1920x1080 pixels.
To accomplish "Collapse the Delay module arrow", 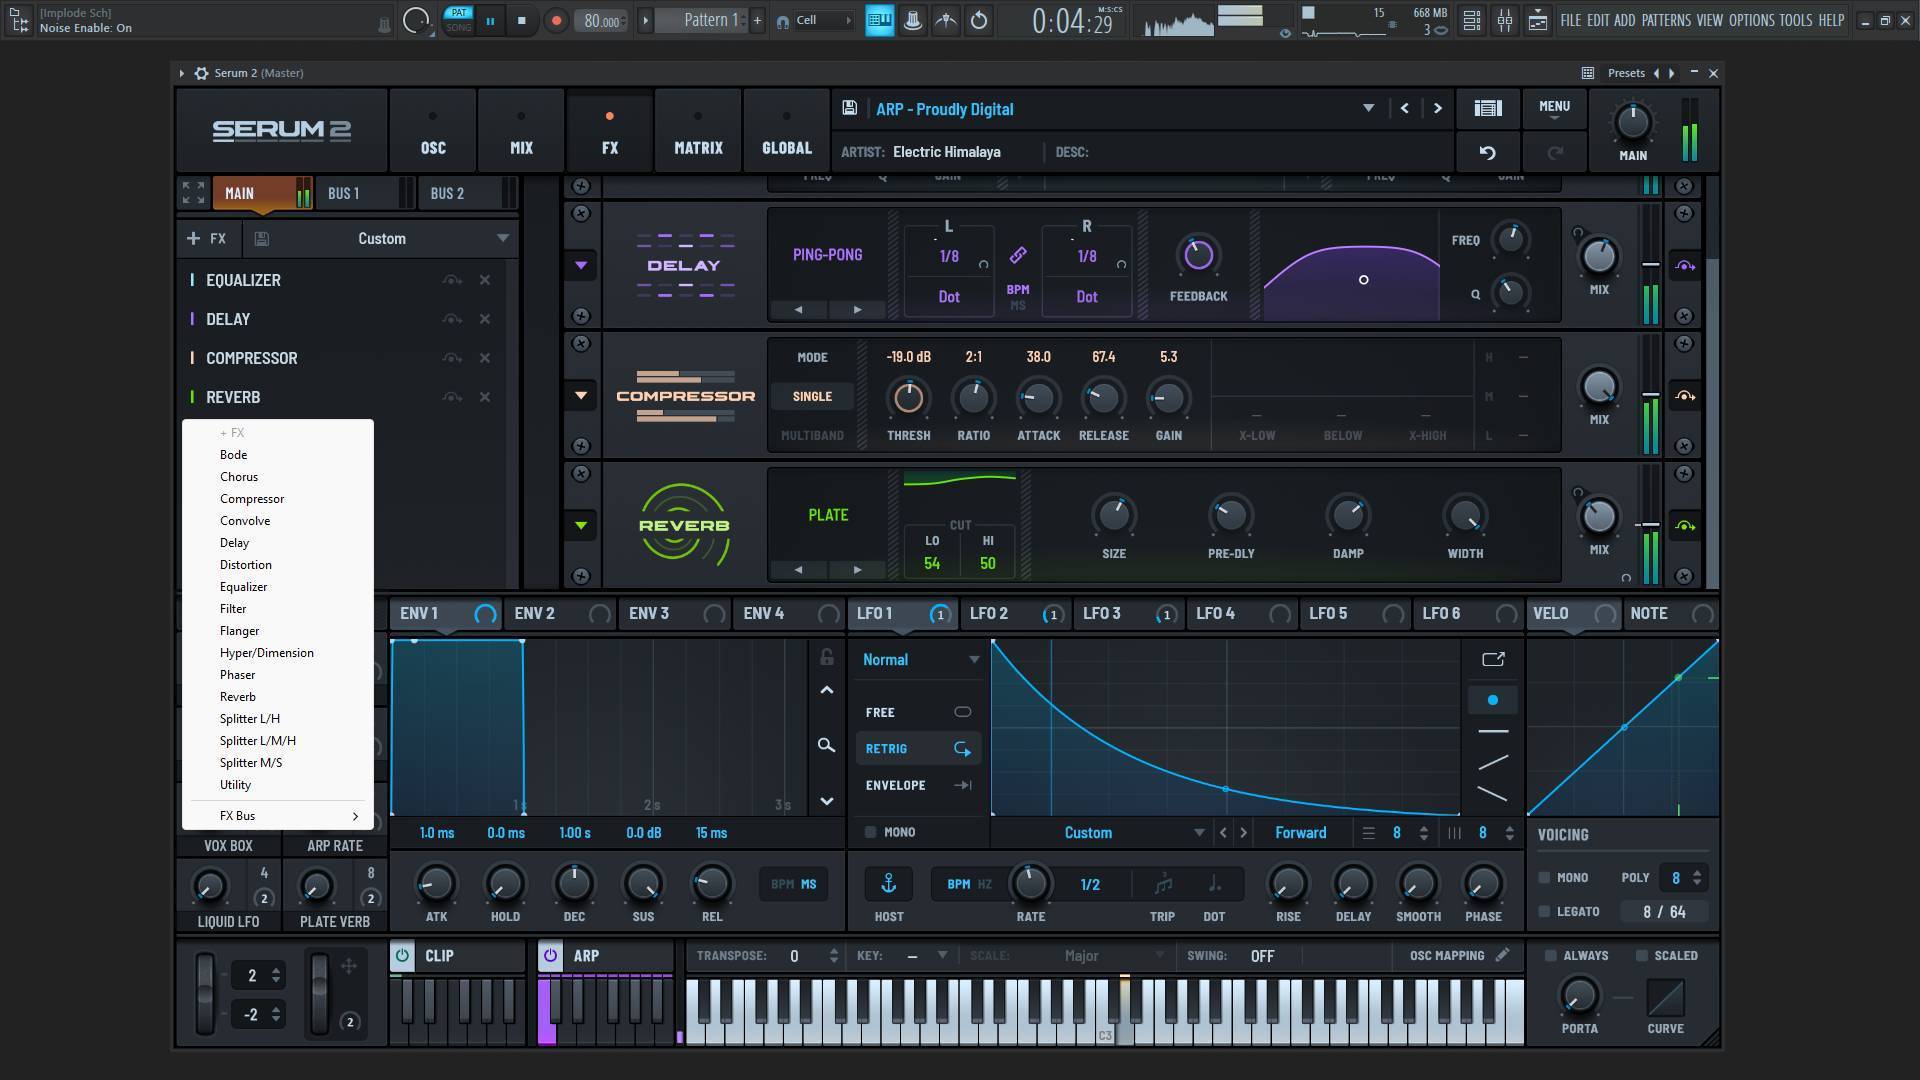I will point(580,265).
